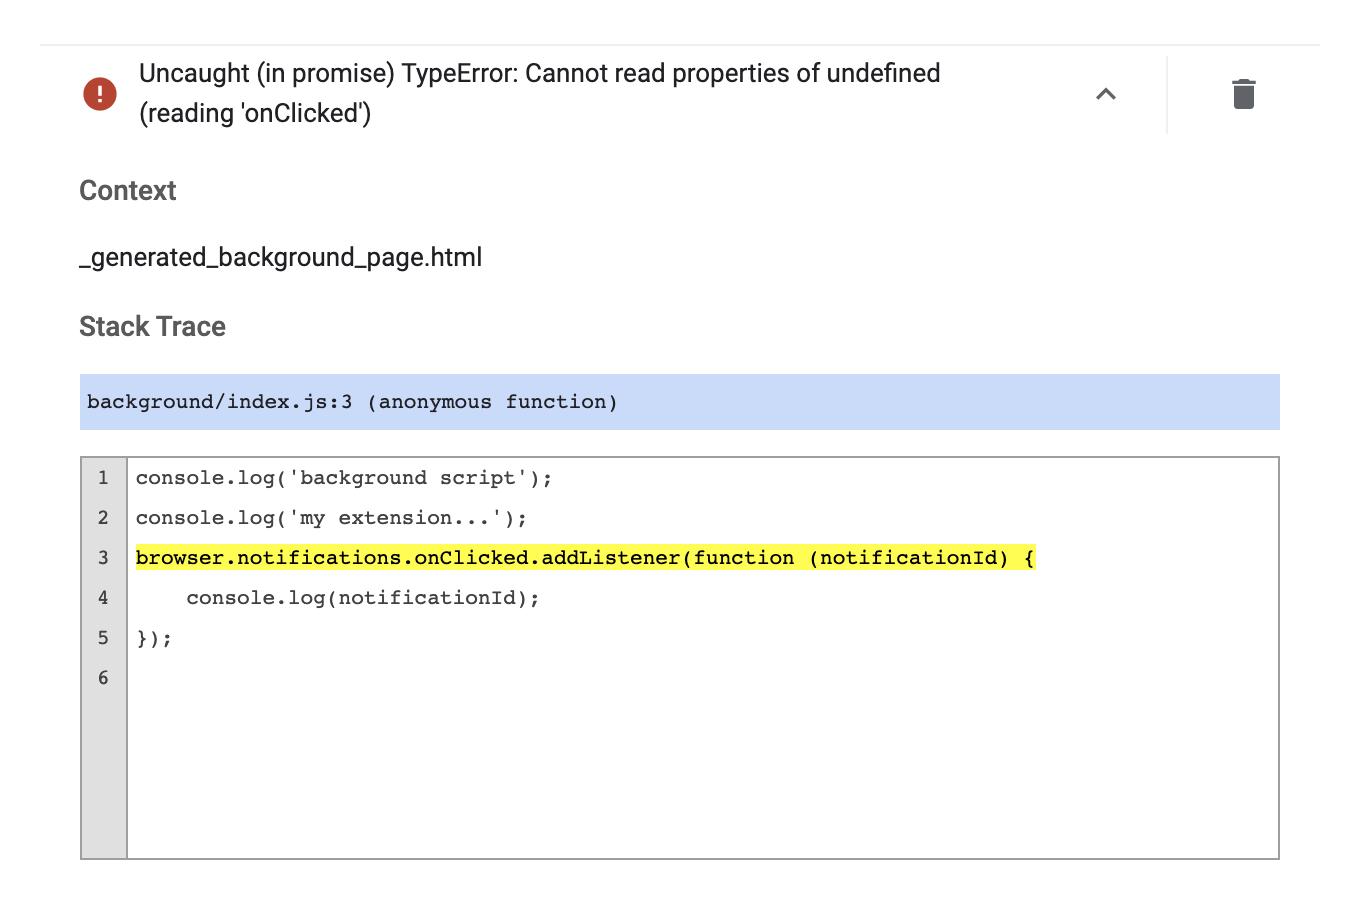This screenshot has height=920, width=1356.
Task: Select the Context heading label
Action: tap(127, 190)
